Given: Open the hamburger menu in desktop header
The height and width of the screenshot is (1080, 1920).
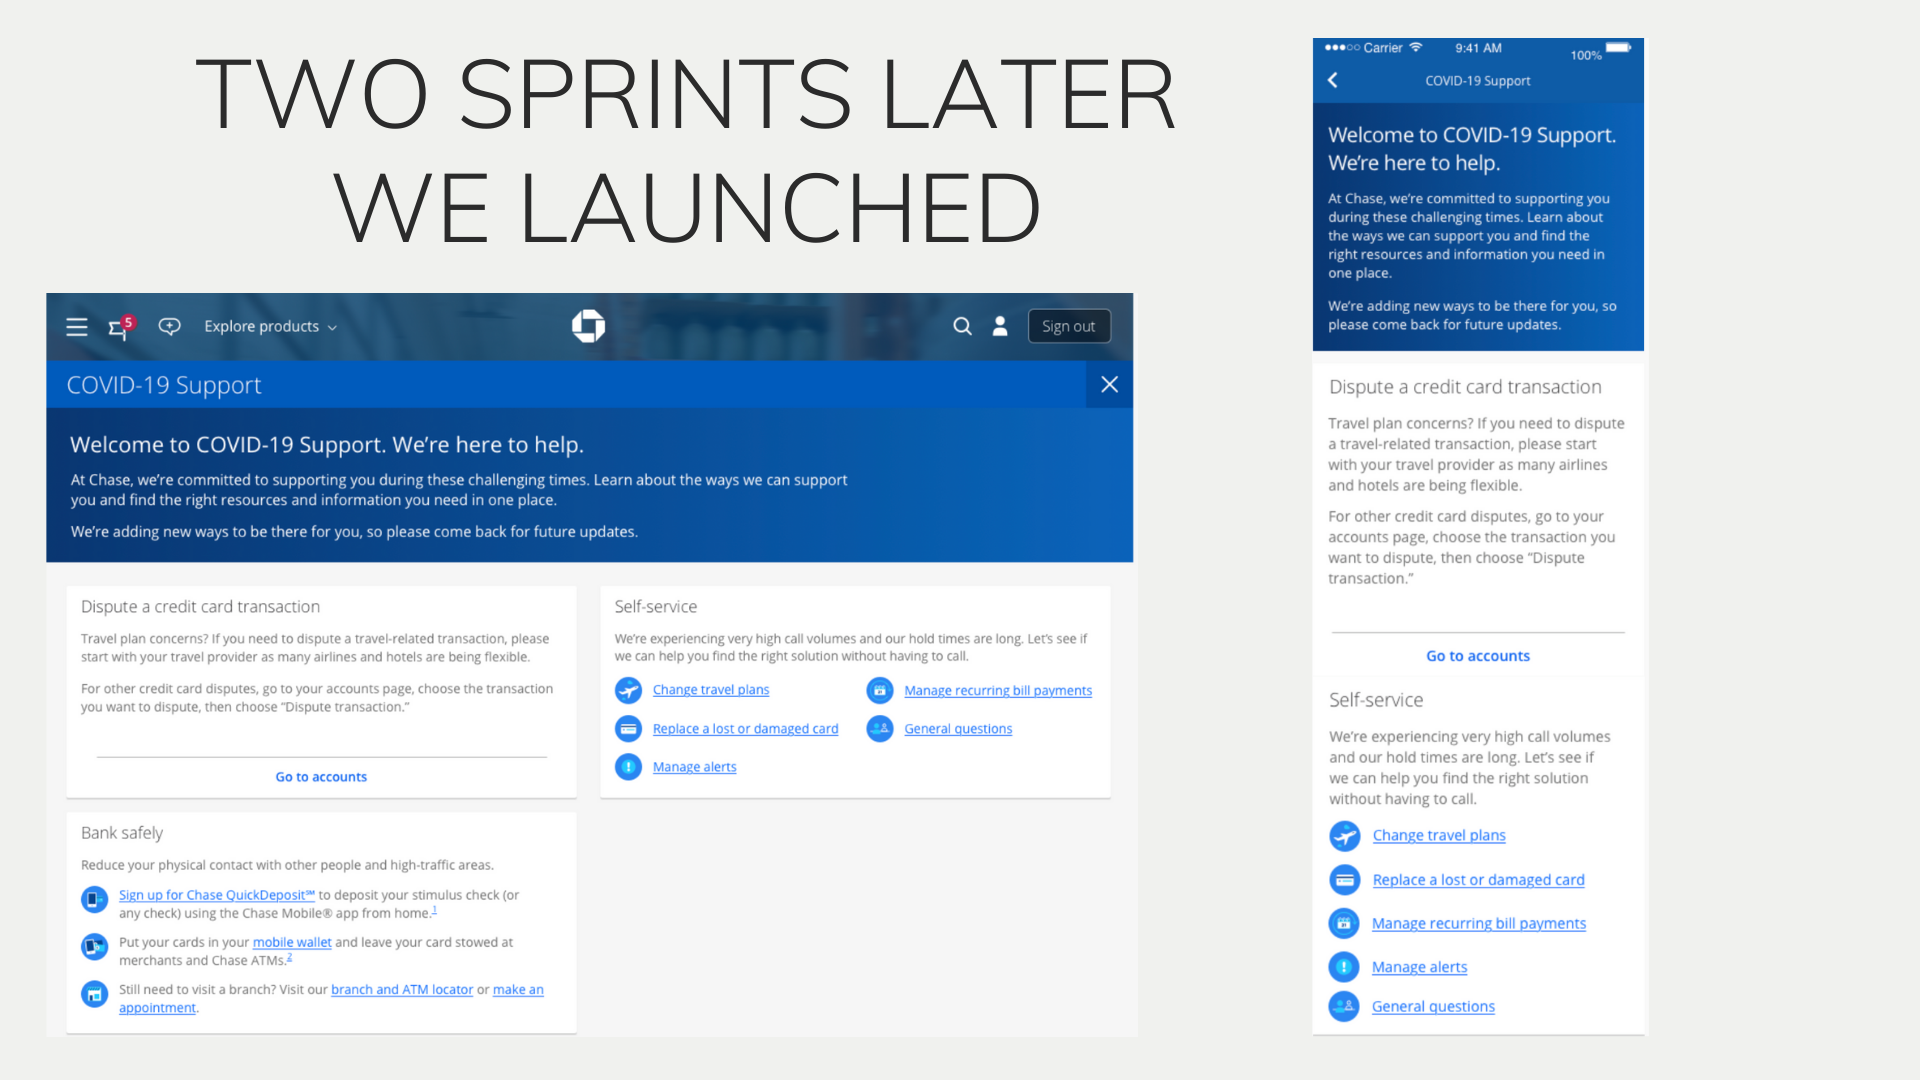Looking at the screenshot, I should pyautogui.click(x=77, y=327).
